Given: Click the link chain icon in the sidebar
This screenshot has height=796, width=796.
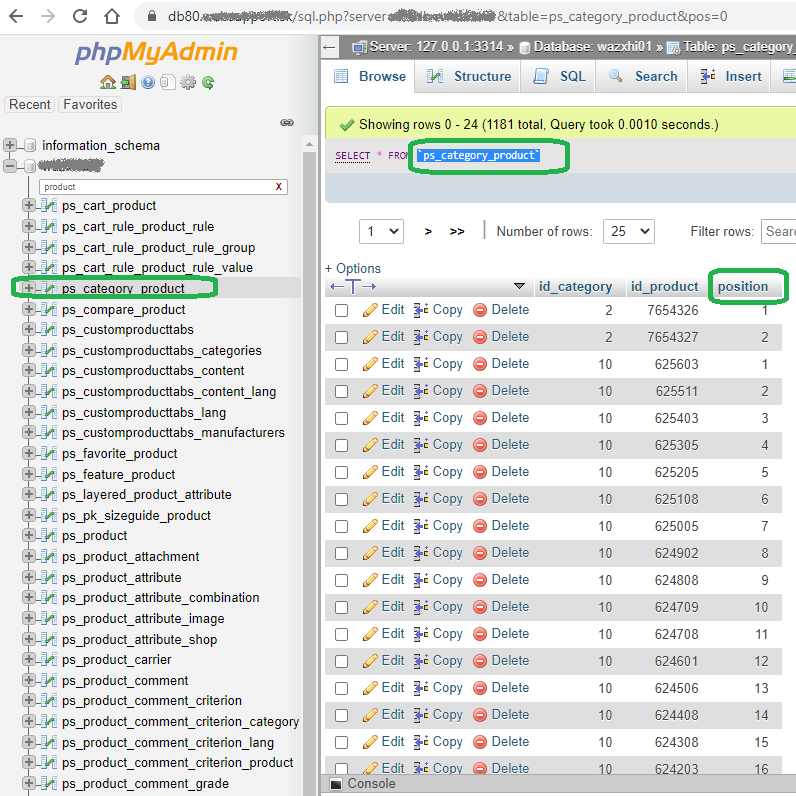Looking at the screenshot, I should pos(287,122).
